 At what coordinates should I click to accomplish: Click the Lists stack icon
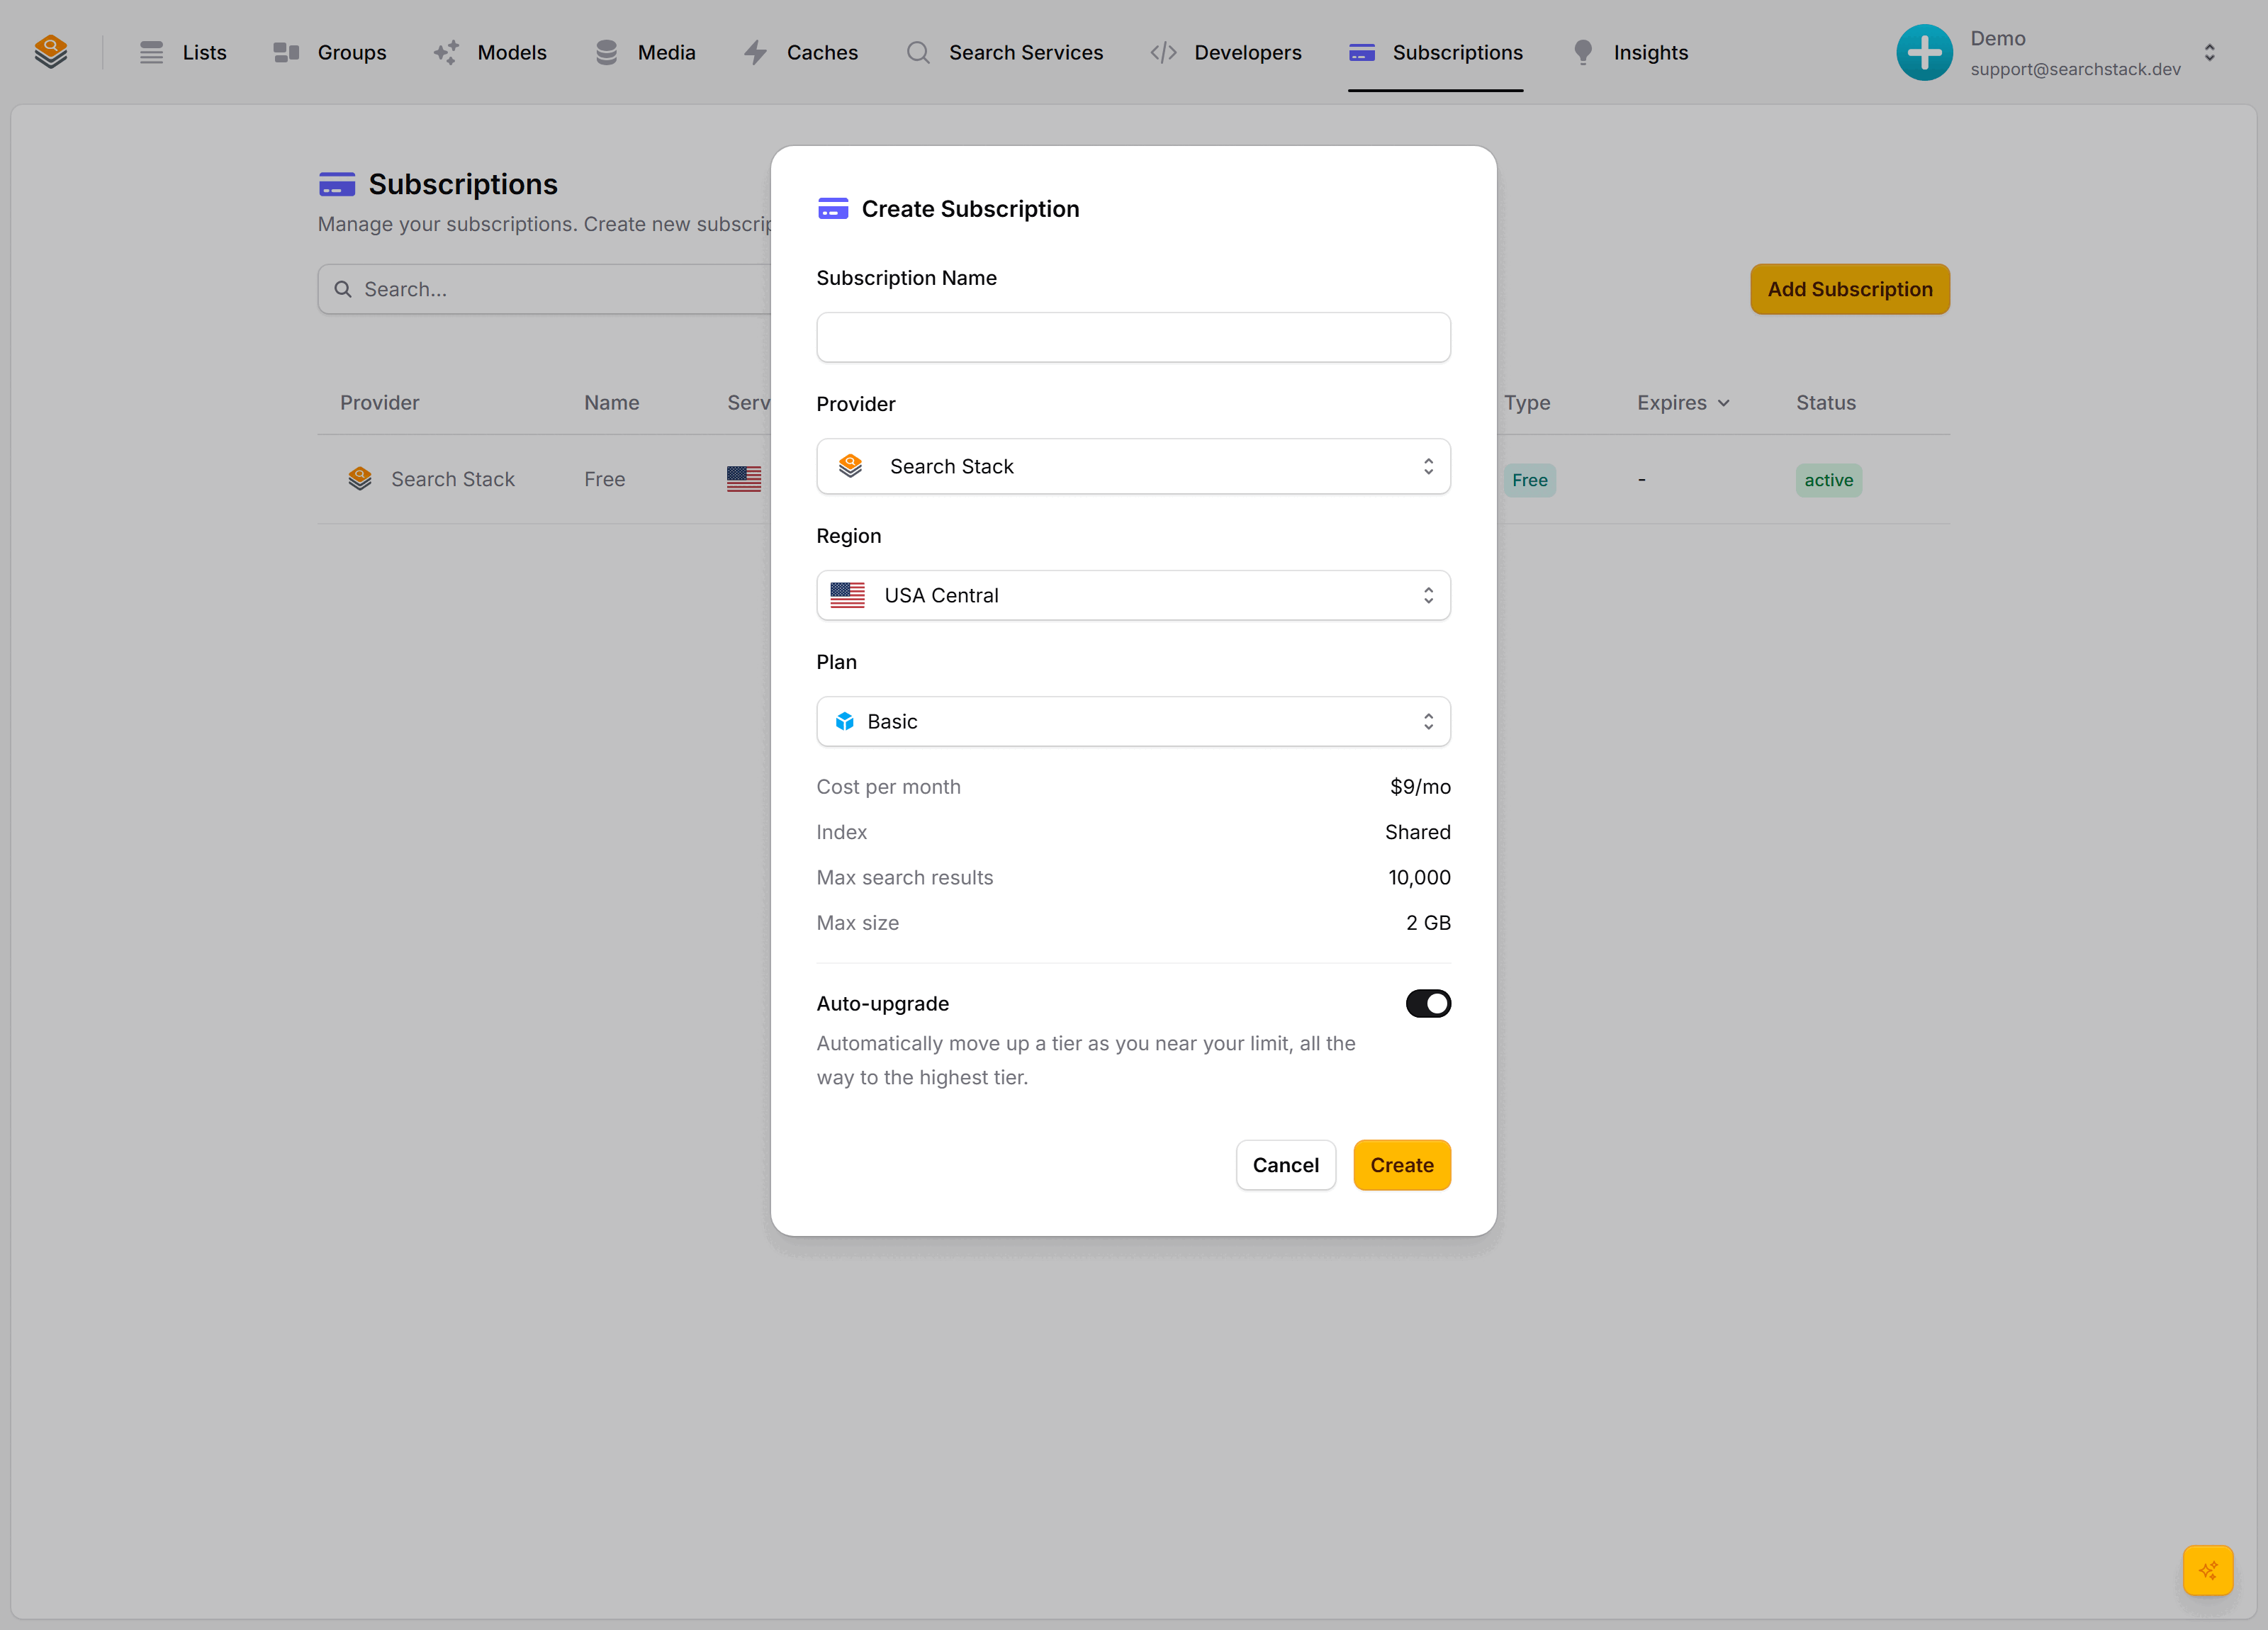(151, 52)
